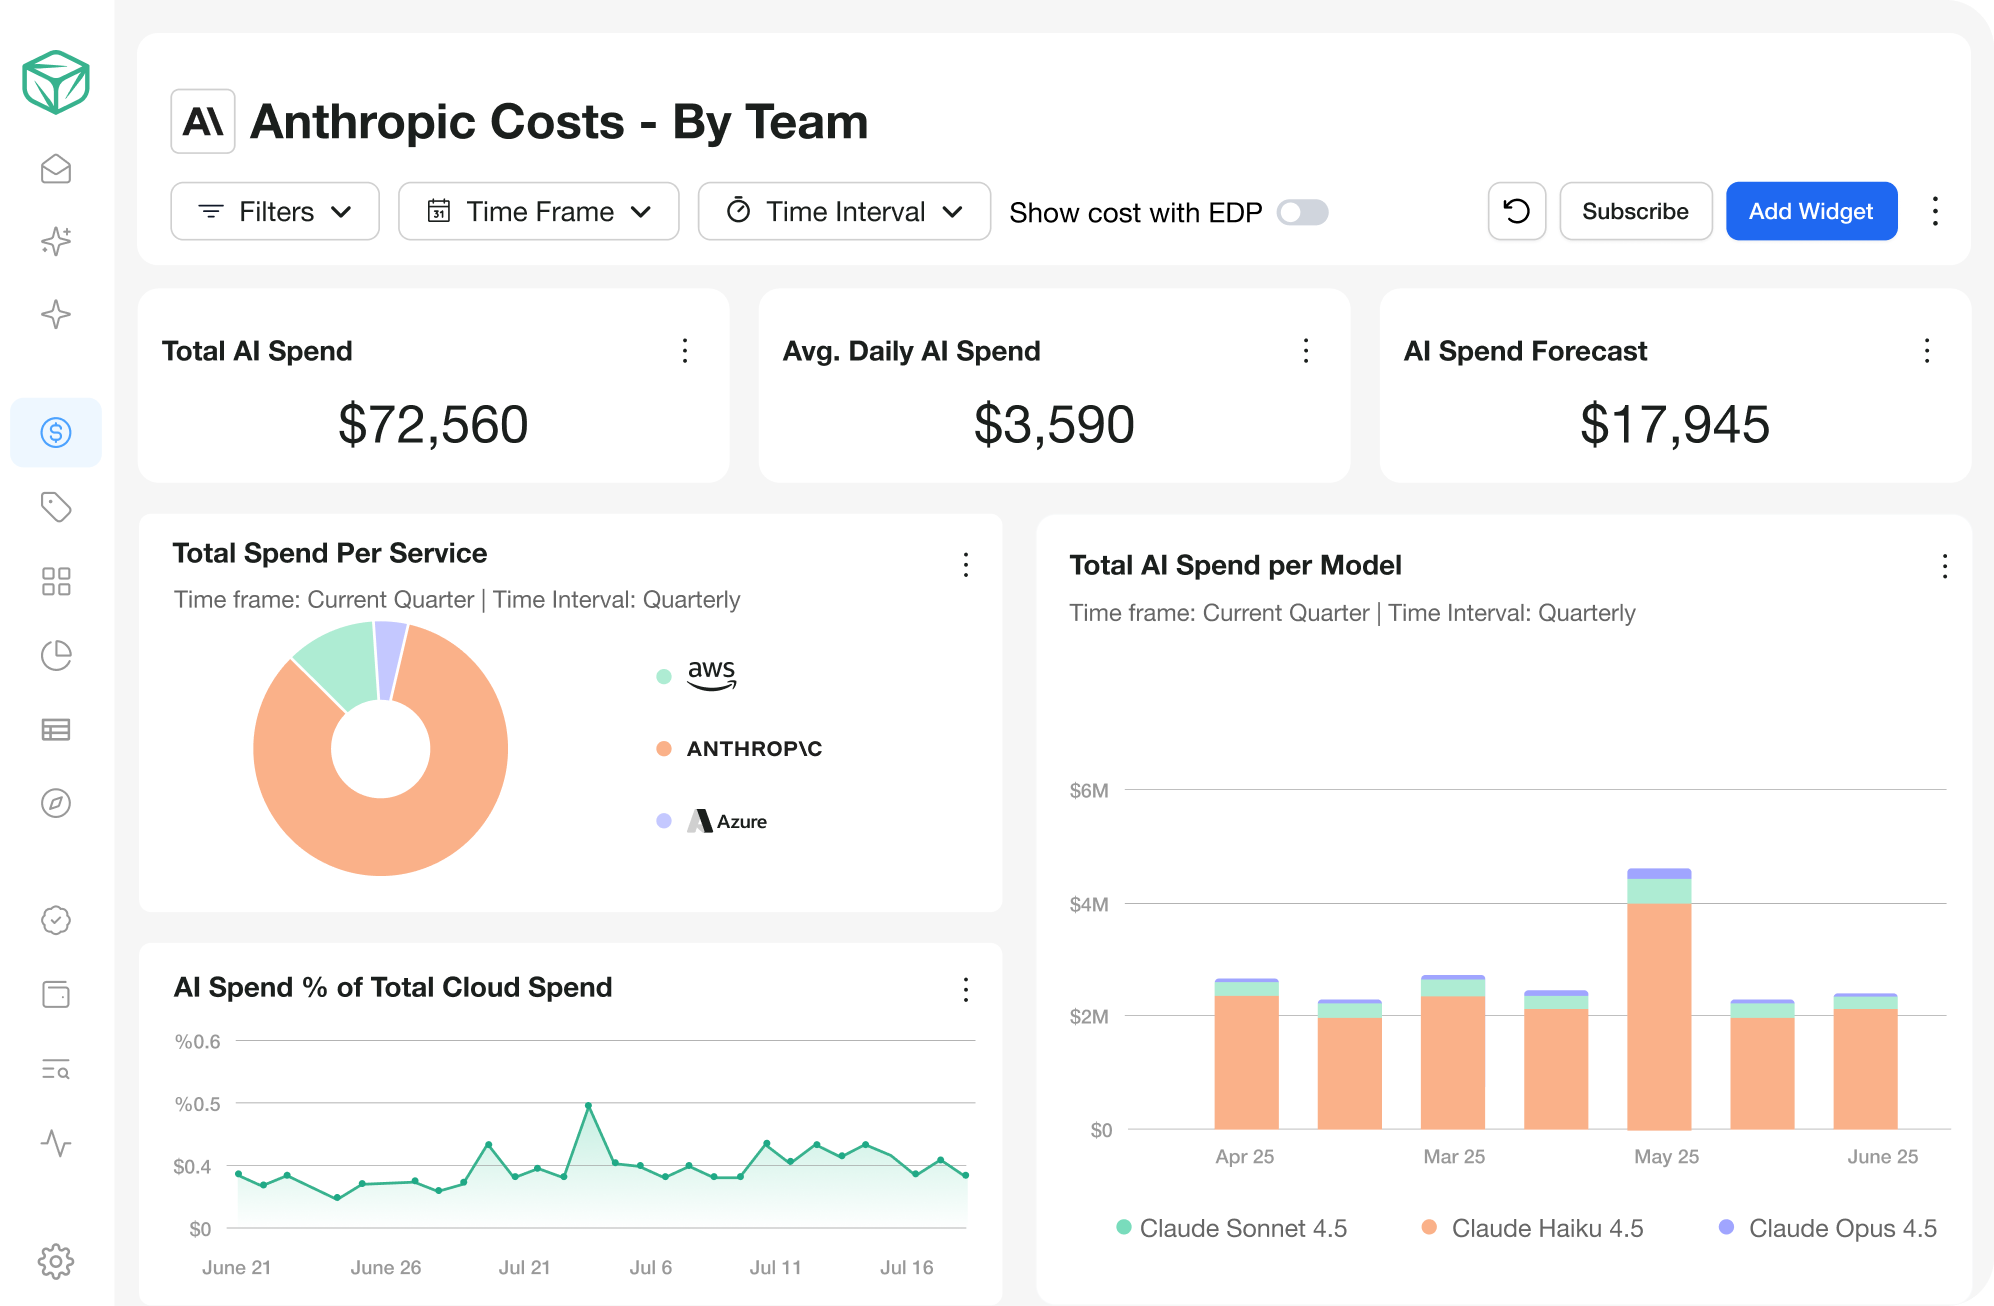Click the list search icon in sidebar
Image resolution: width=1994 pixels, height=1306 pixels.
point(56,1069)
